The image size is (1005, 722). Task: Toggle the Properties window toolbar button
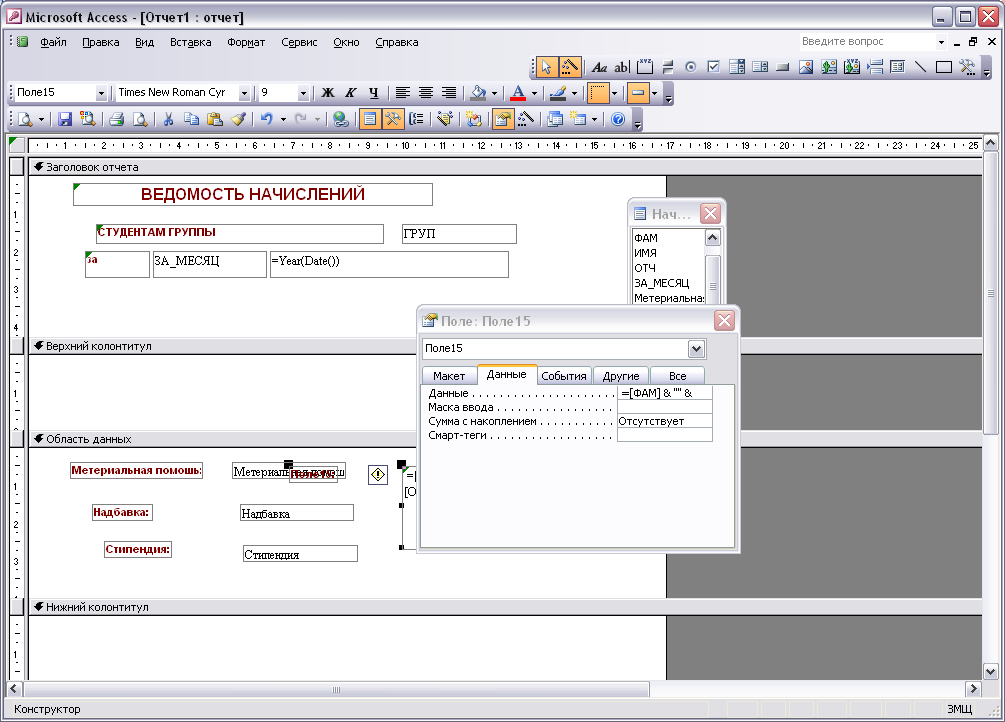[x=503, y=119]
